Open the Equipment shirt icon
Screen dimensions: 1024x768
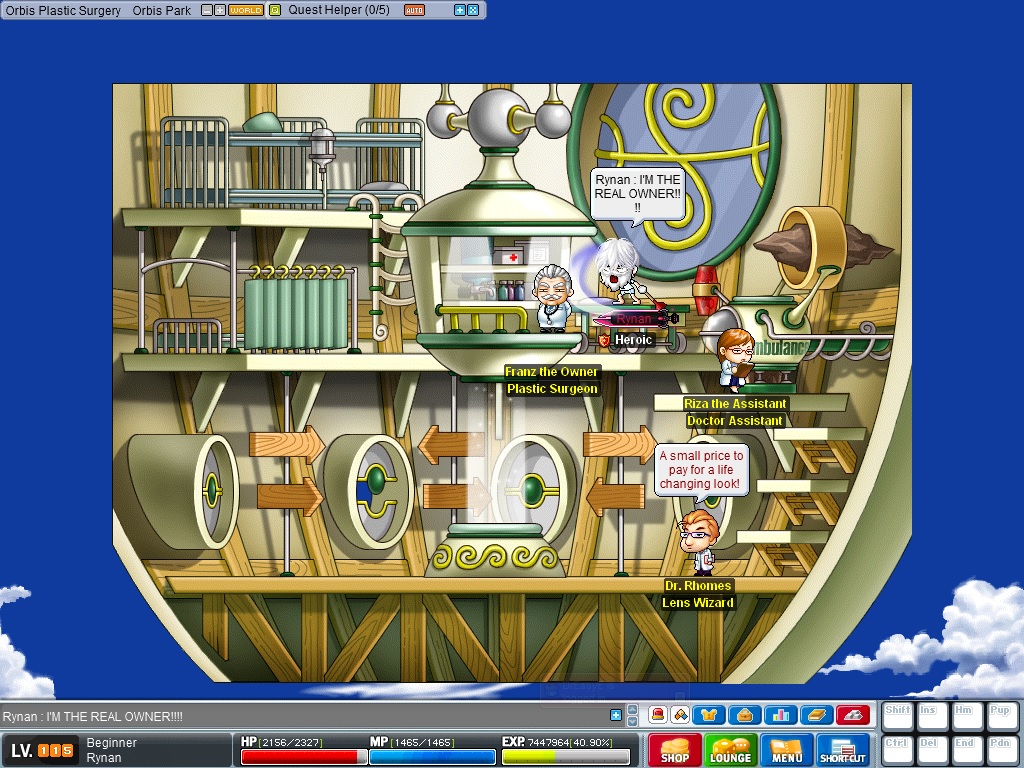click(x=709, y=715)
